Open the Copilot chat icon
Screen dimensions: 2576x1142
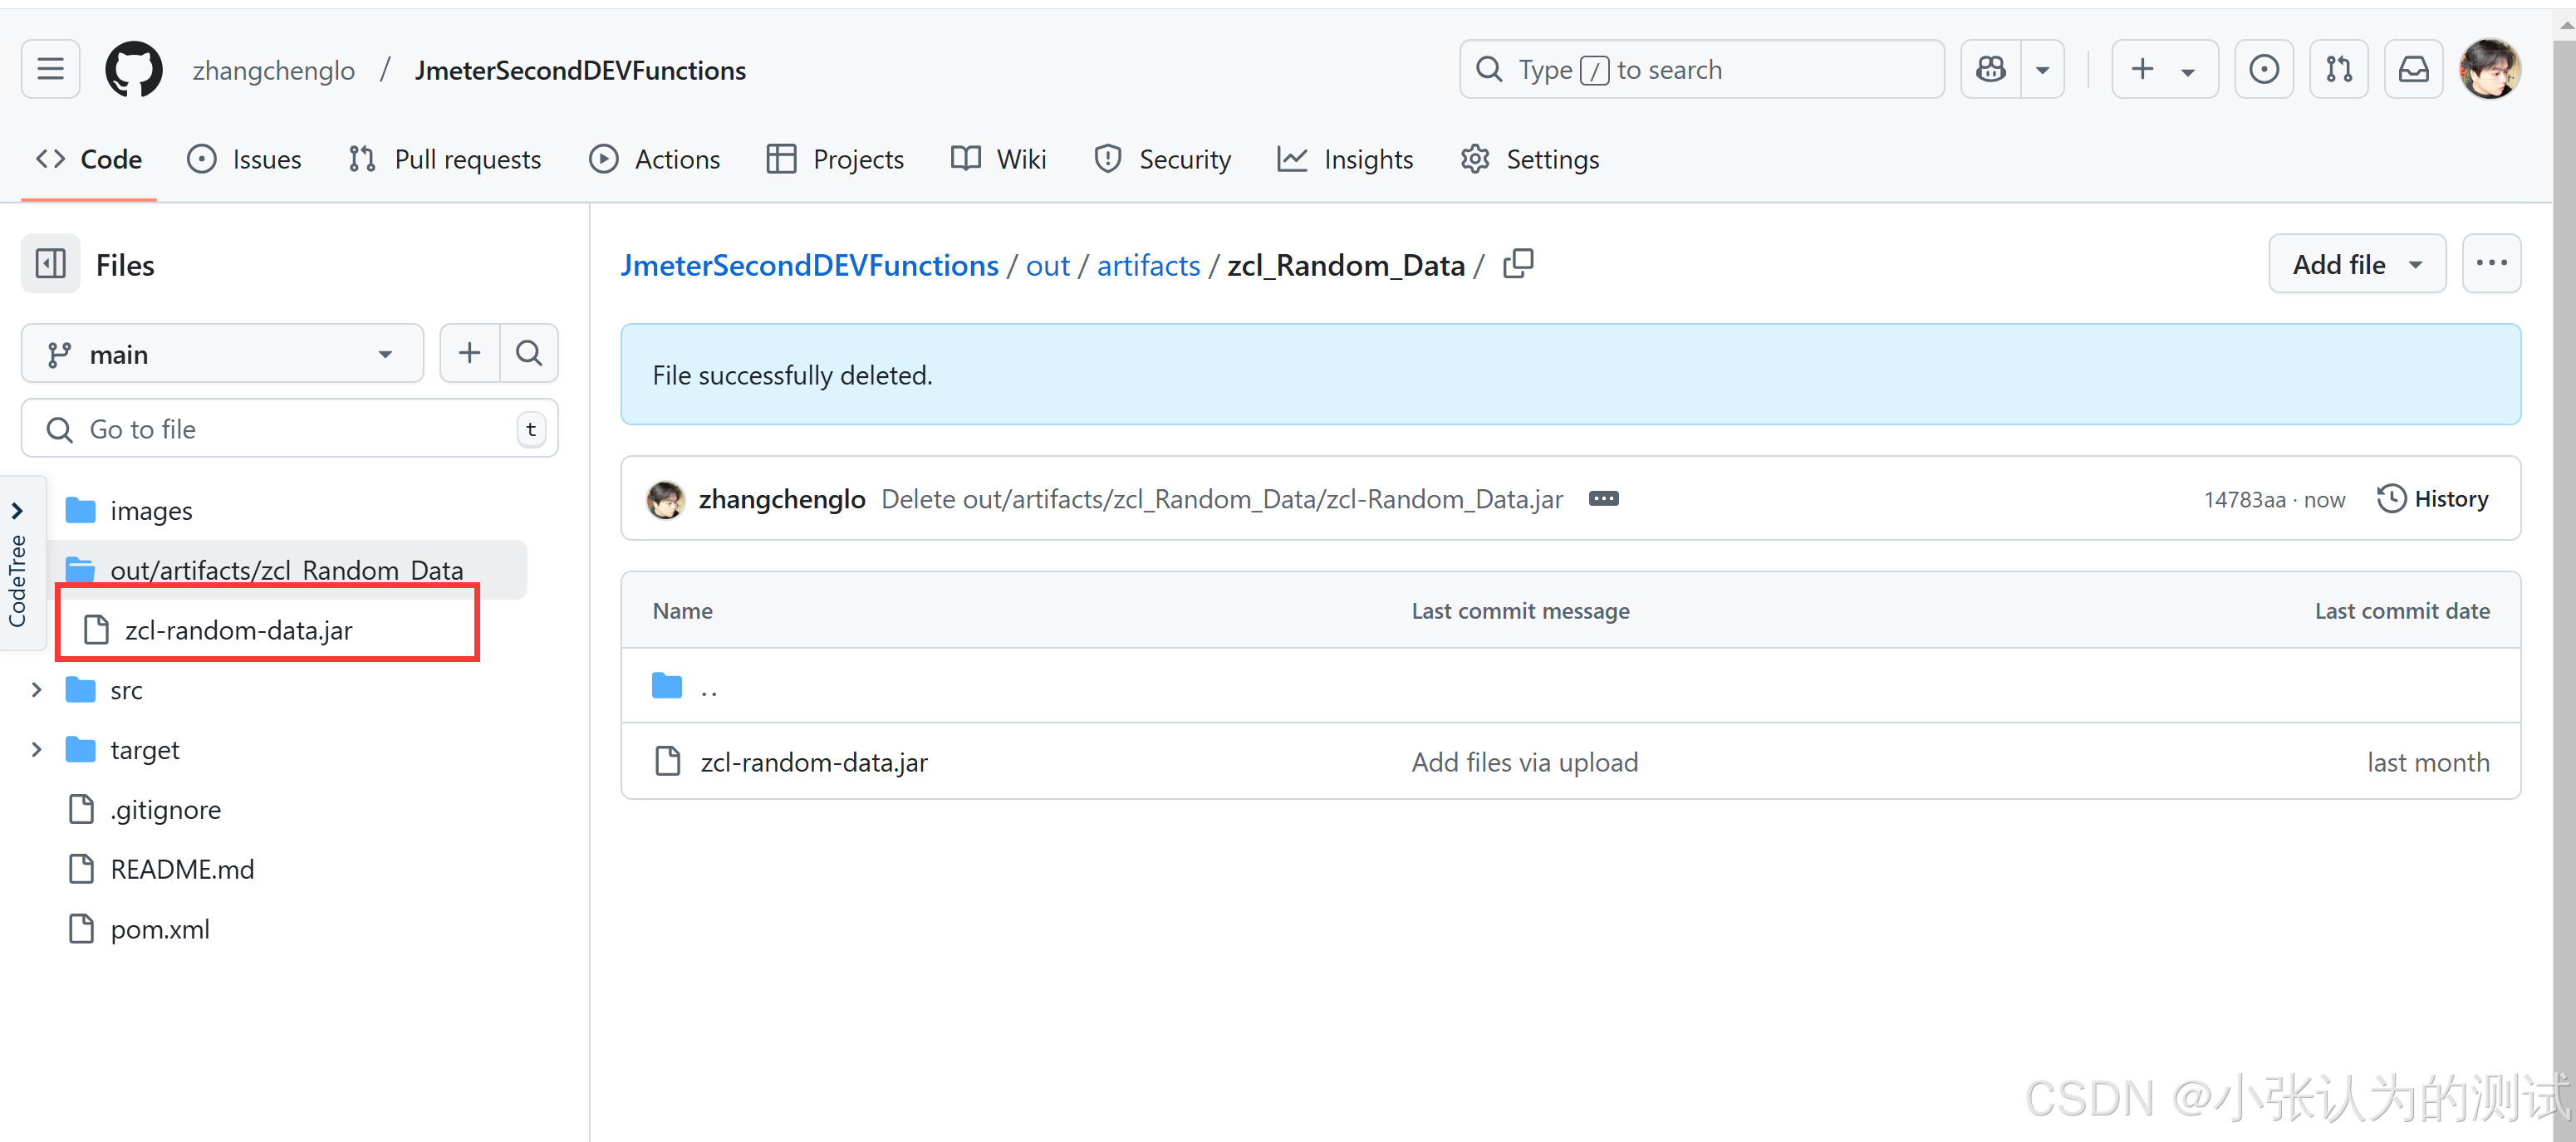point(1990,69)
